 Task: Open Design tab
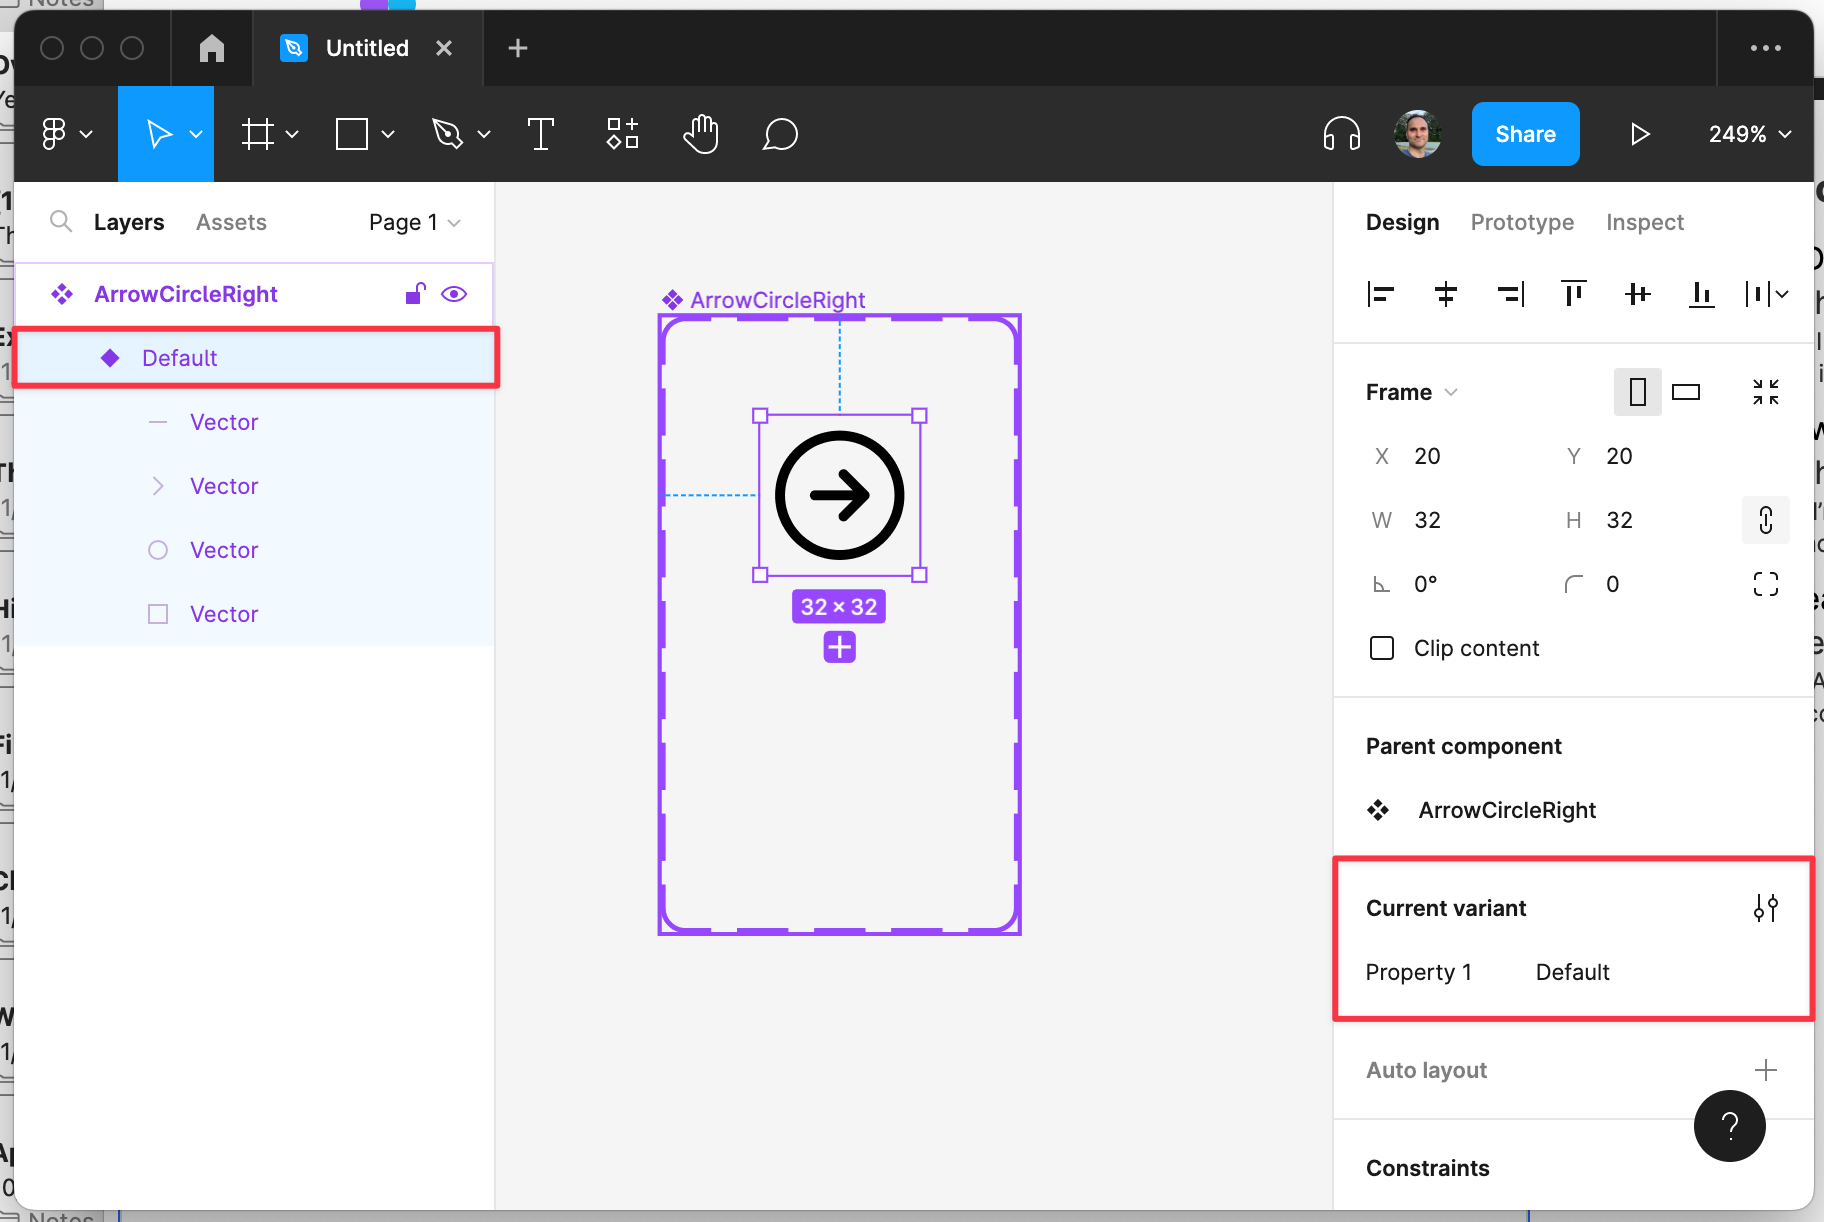(1402, 222)
